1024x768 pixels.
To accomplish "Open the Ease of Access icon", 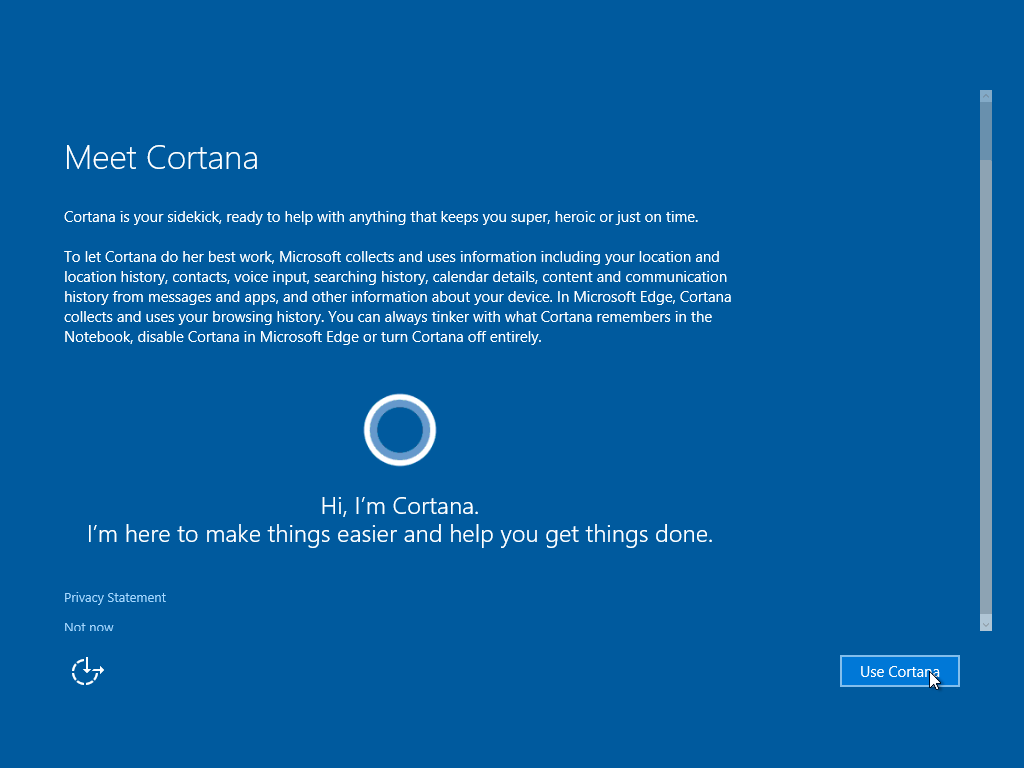I will [88, 671].
